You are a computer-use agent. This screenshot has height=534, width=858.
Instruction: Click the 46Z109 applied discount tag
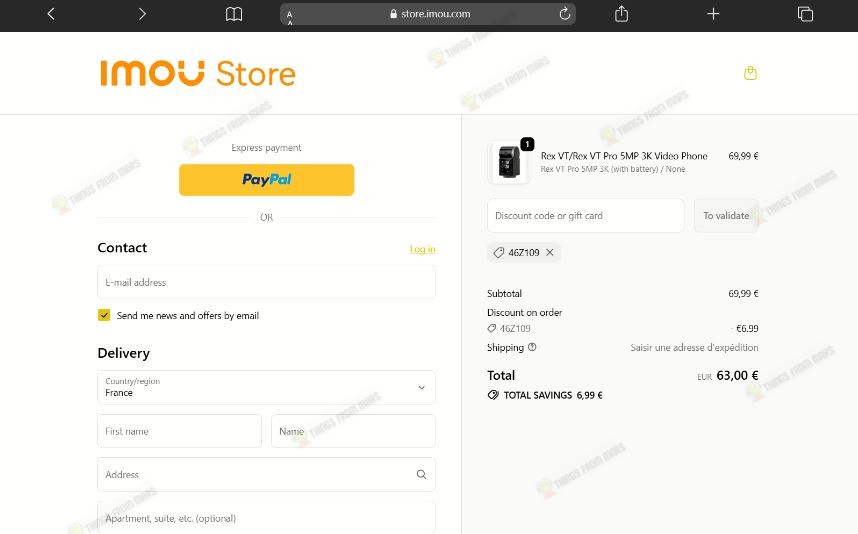pyautogui.click(x=524, y=252)
